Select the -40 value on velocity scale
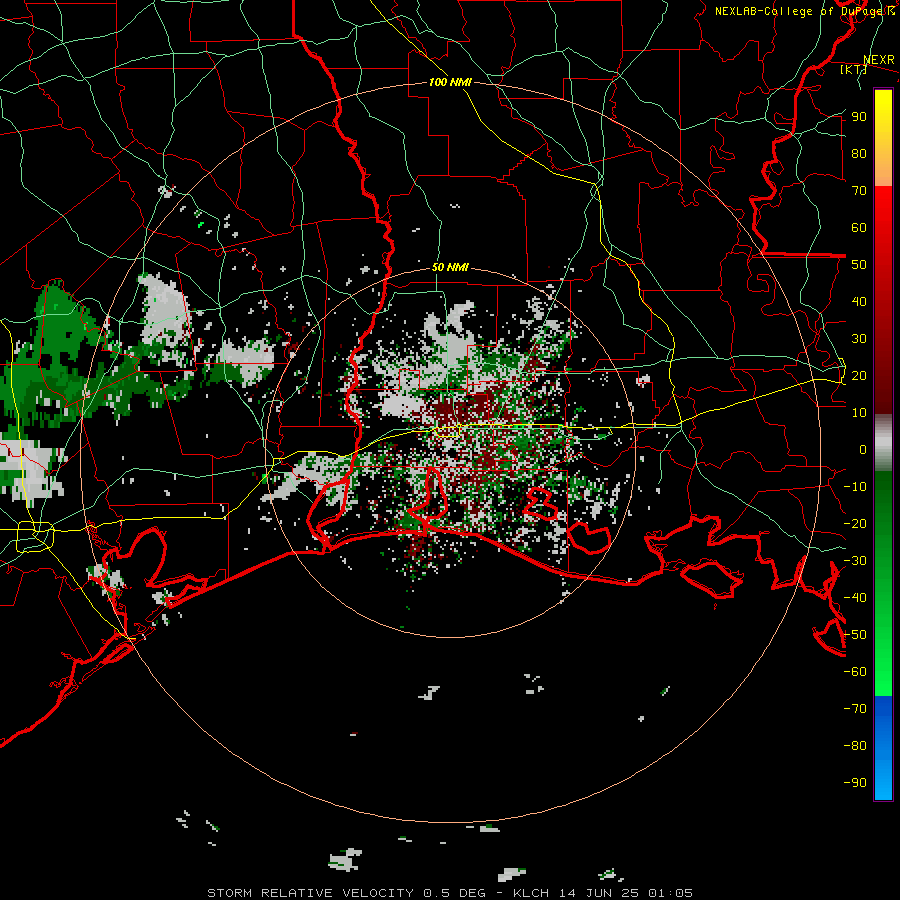This screenshot has width=900, height=900. 855,598
